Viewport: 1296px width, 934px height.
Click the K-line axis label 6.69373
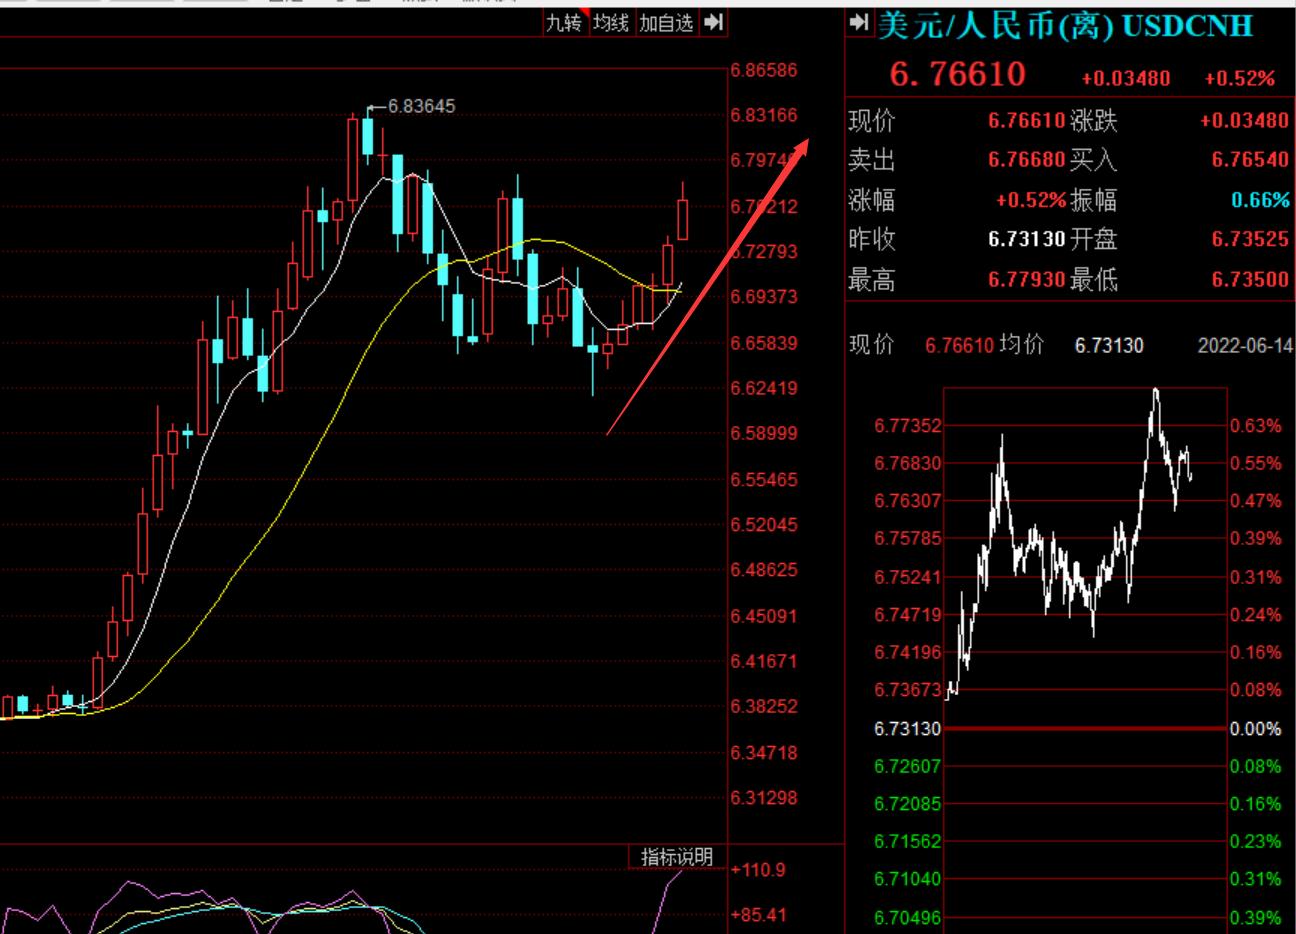[764, 297]
